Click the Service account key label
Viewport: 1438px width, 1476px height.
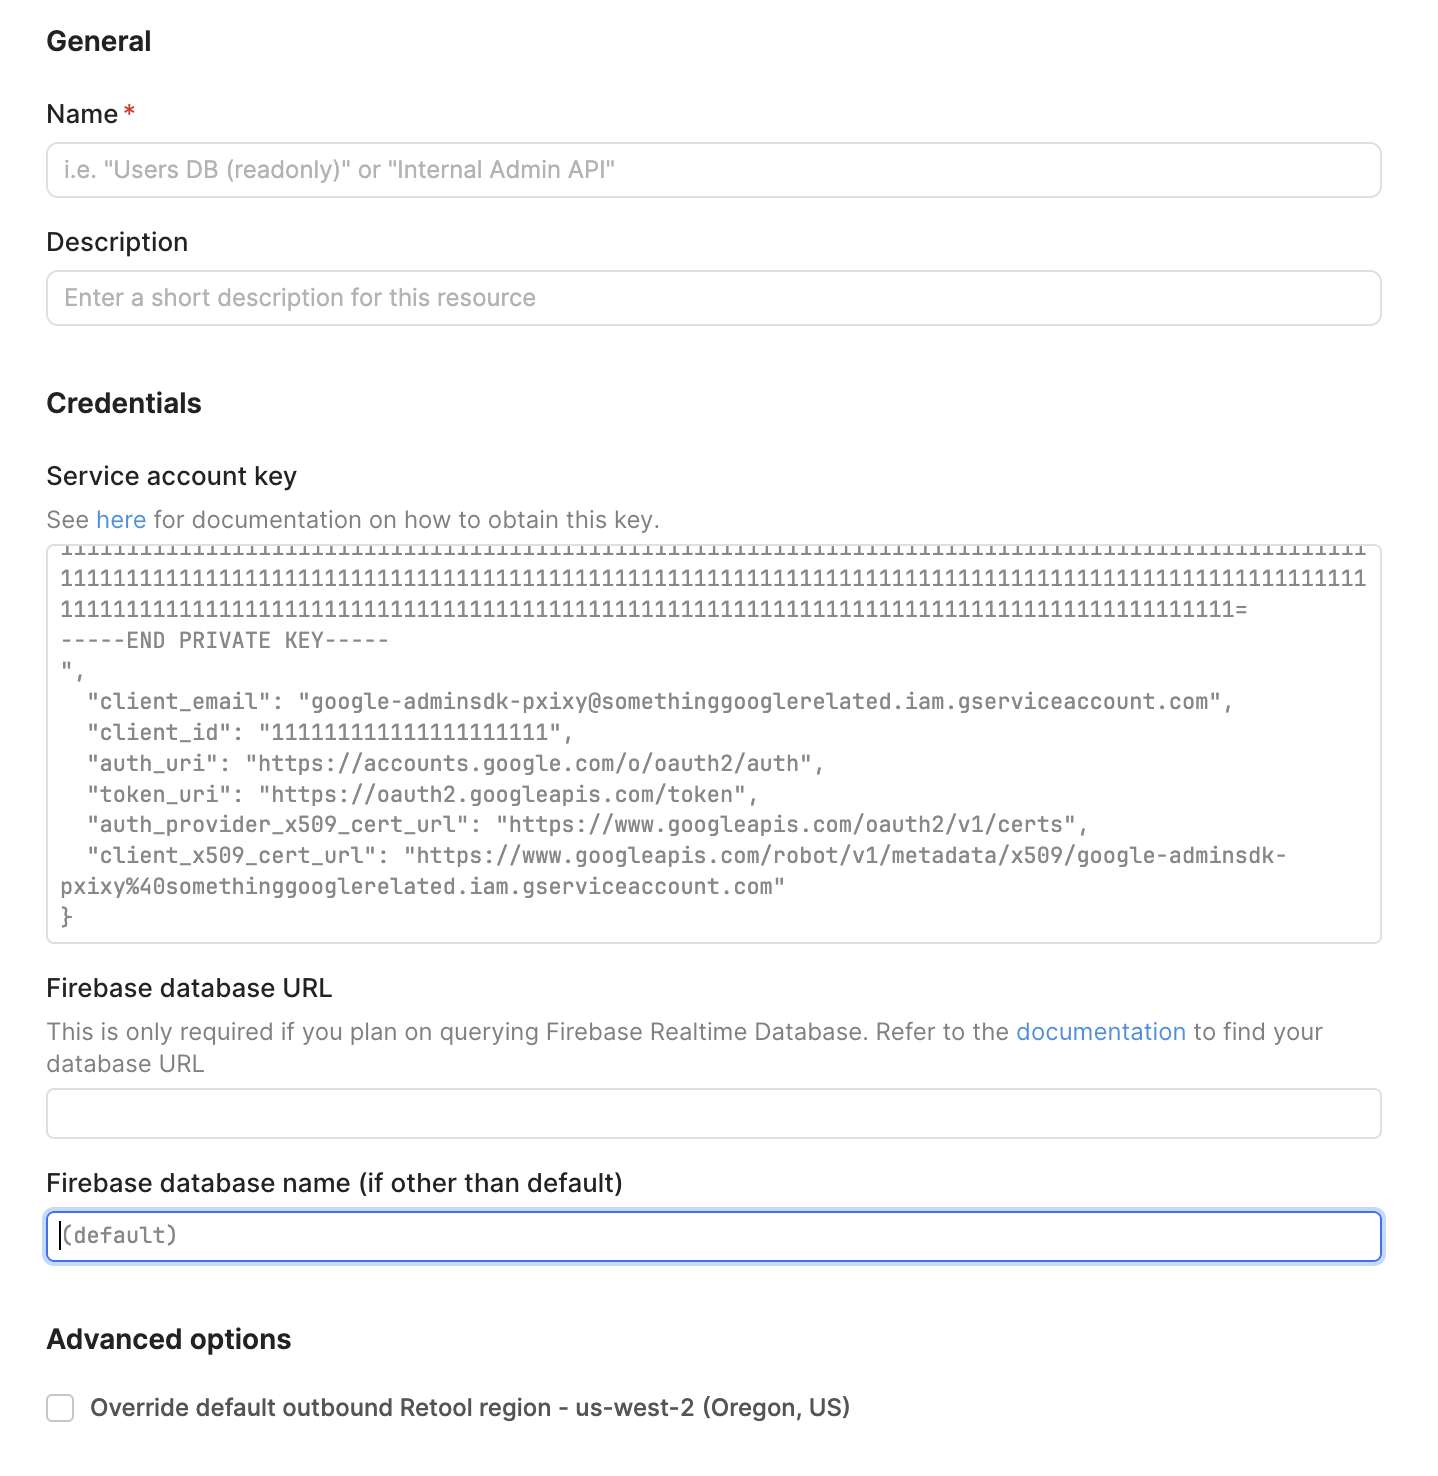[x=172, y=476]
